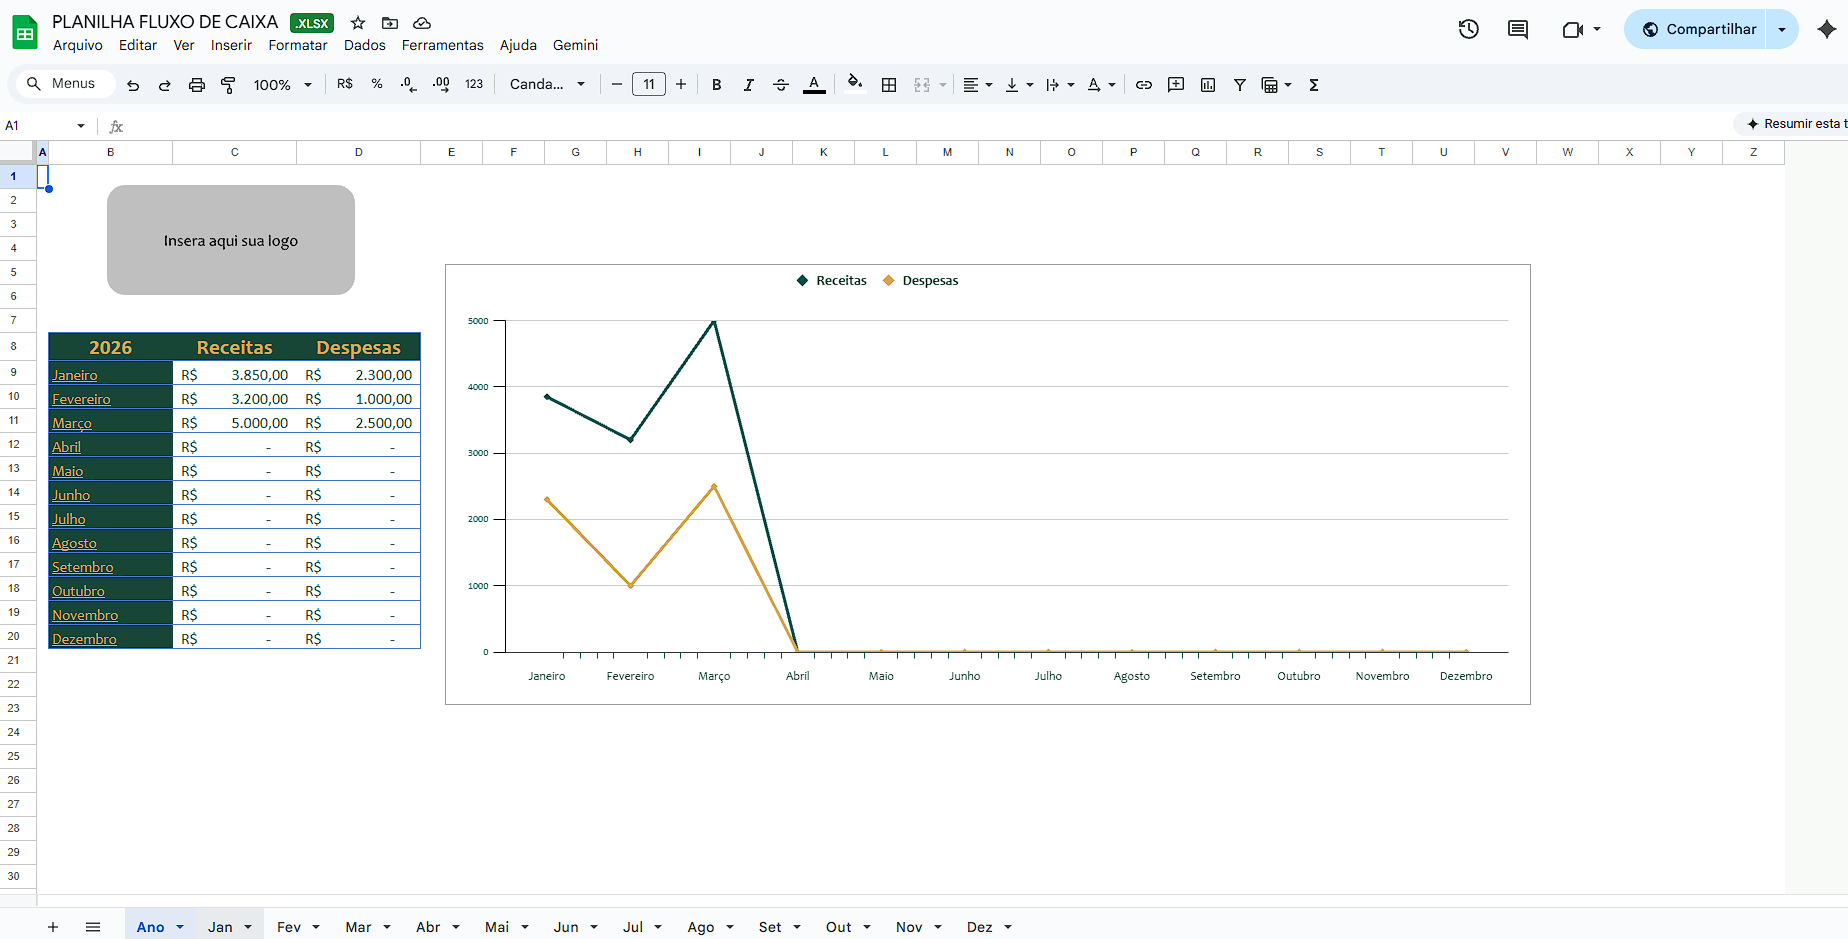Screen dimensions: 1848x939
Task: Insert a chart using toolbar icon
Action: coord(1208,85)
